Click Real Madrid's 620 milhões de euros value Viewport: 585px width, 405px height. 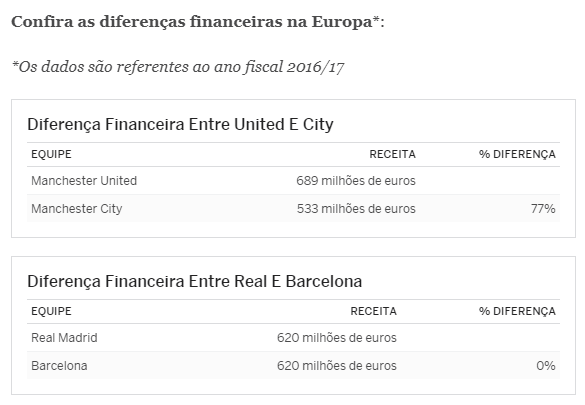pyautogui.click(x=337, y=338)
